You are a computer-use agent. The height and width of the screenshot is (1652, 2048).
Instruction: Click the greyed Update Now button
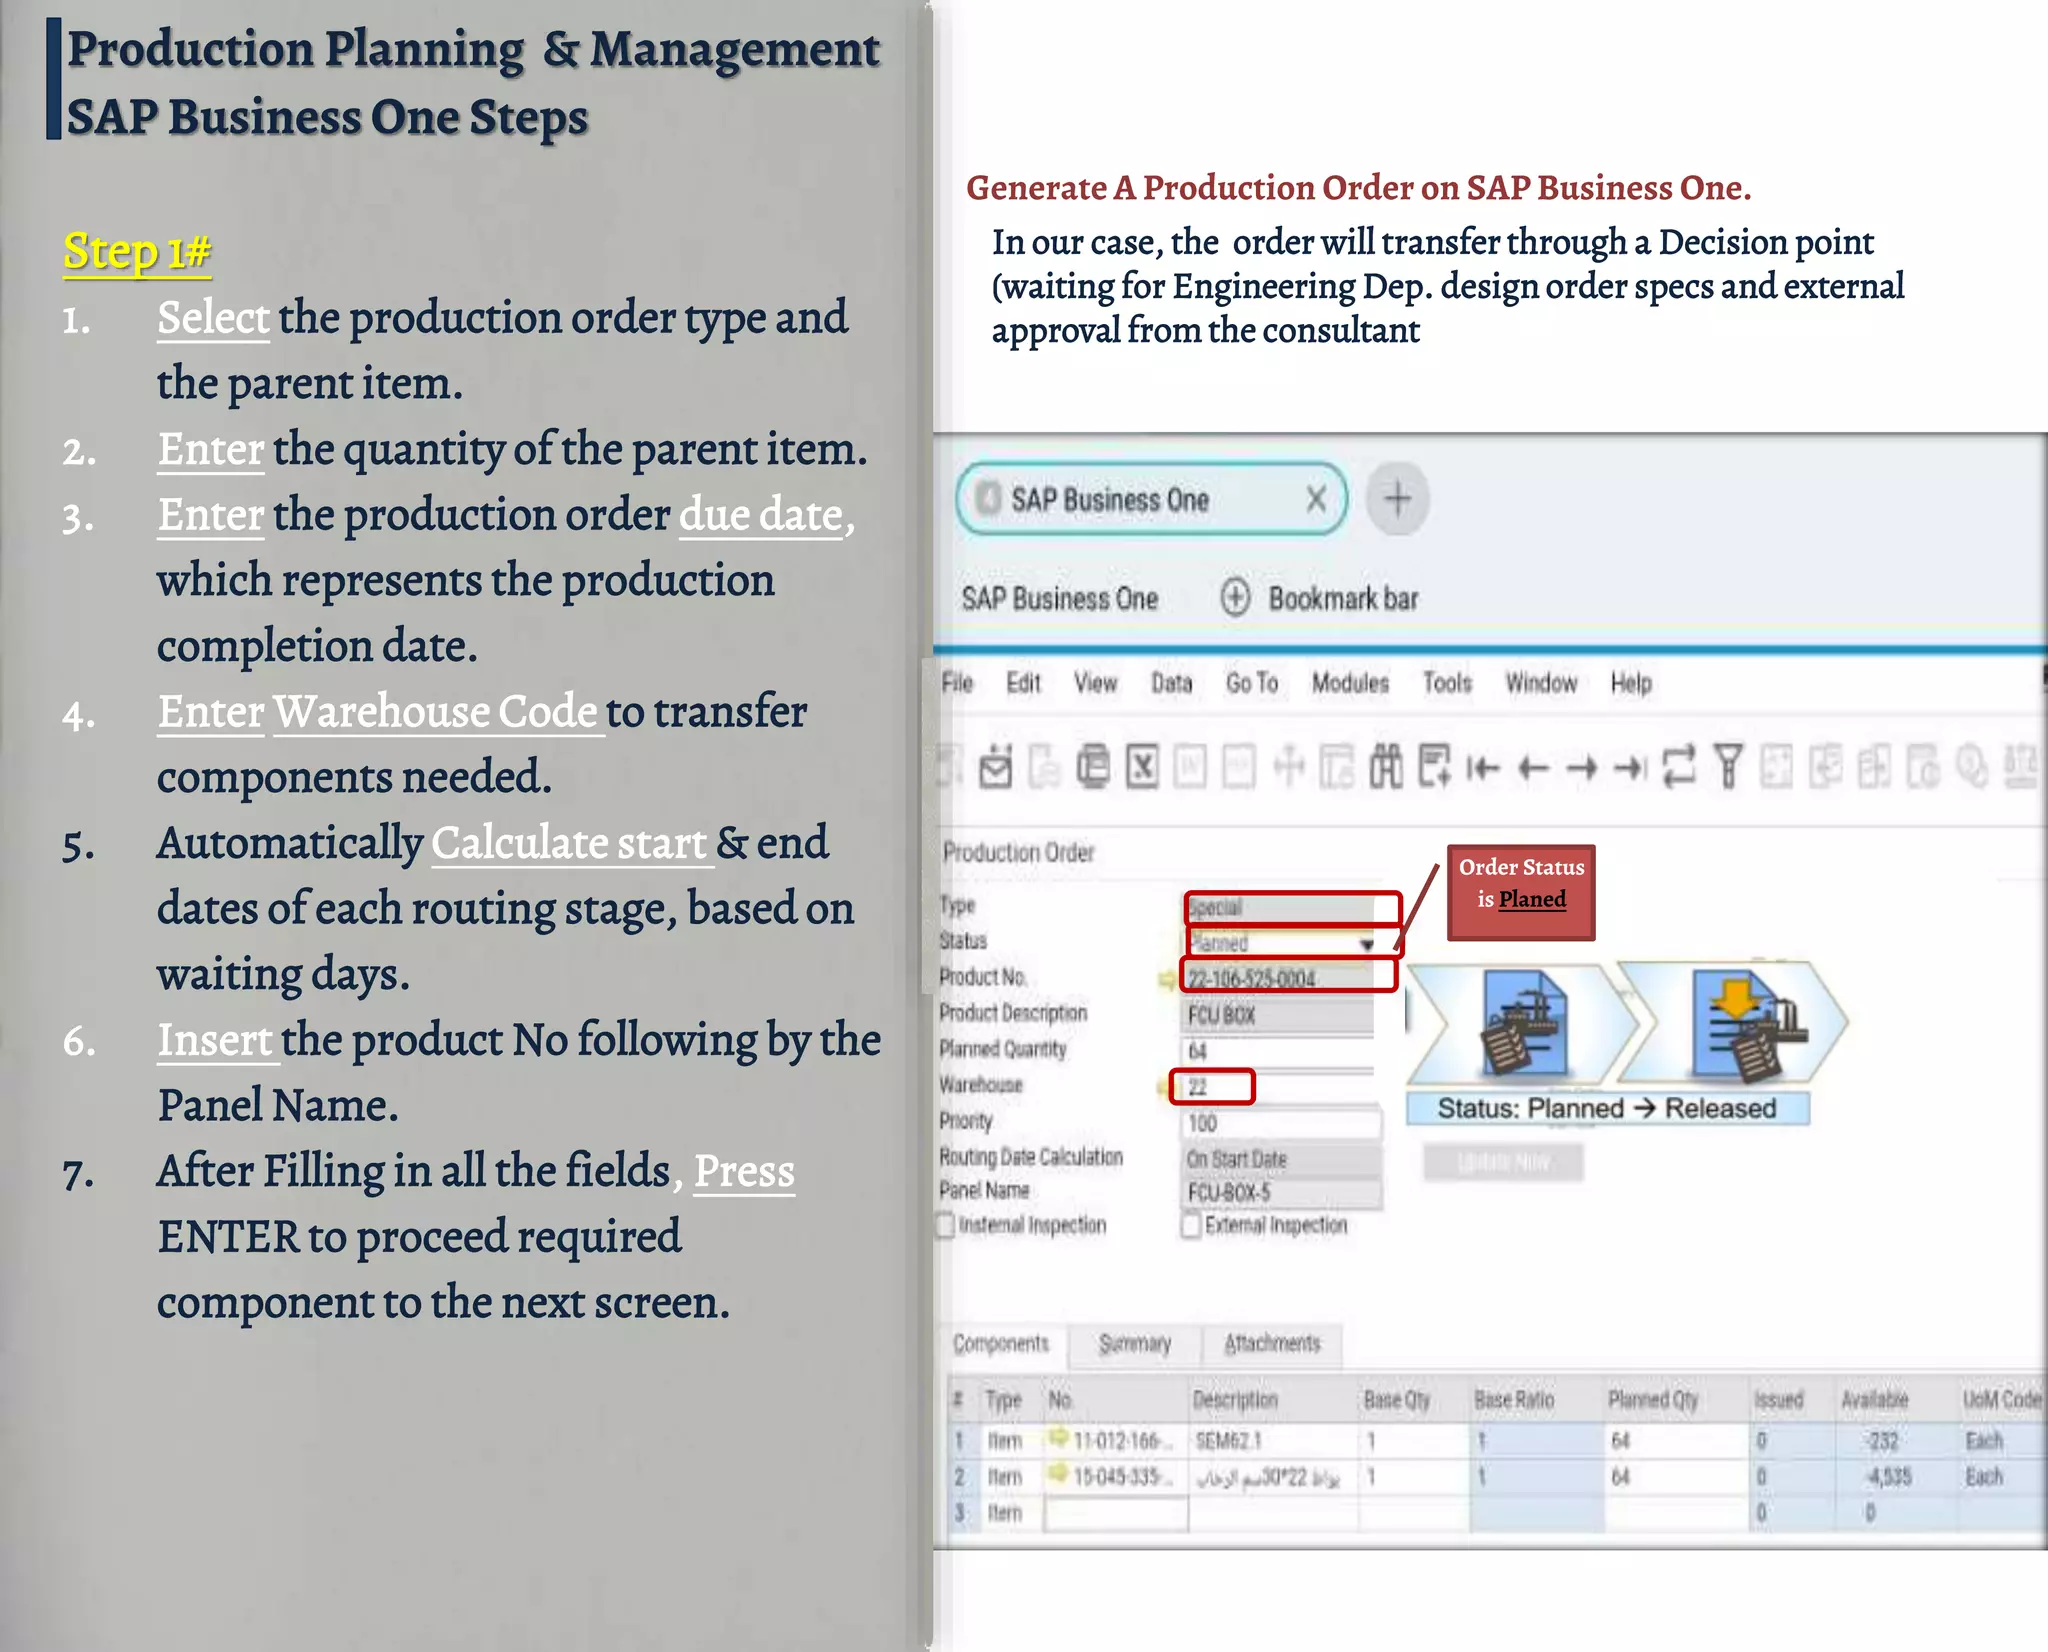pyautogui.click(x=1503, y=1162)
